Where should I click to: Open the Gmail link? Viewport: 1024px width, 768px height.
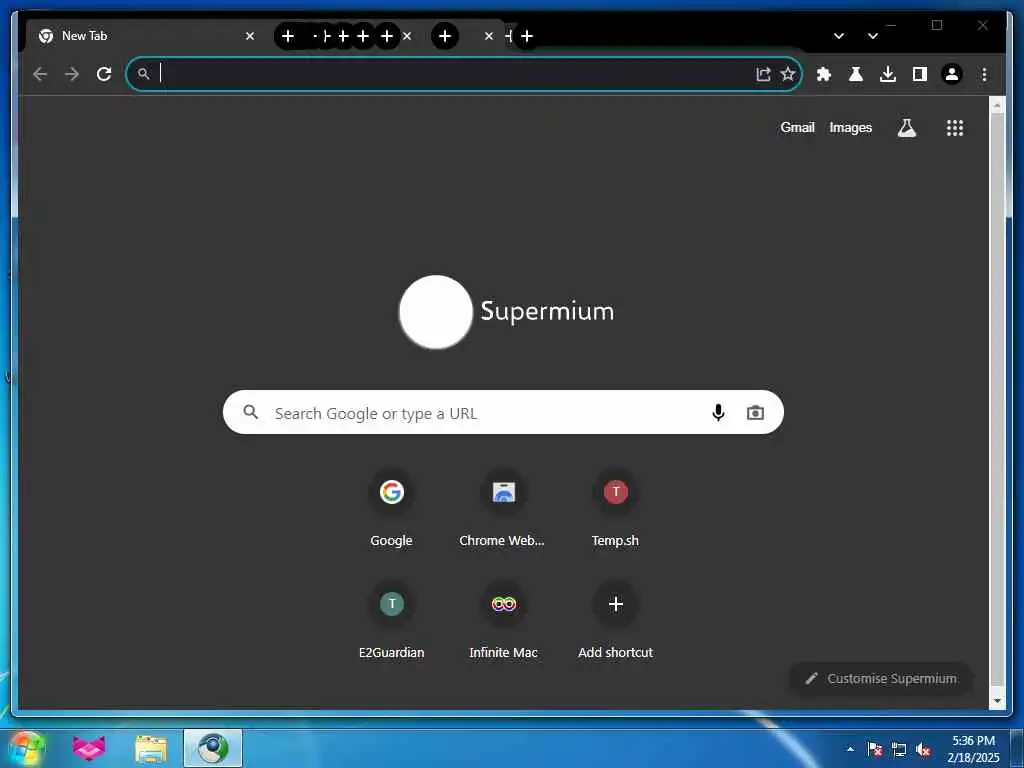pyautogui.click(x=797, y=127)
